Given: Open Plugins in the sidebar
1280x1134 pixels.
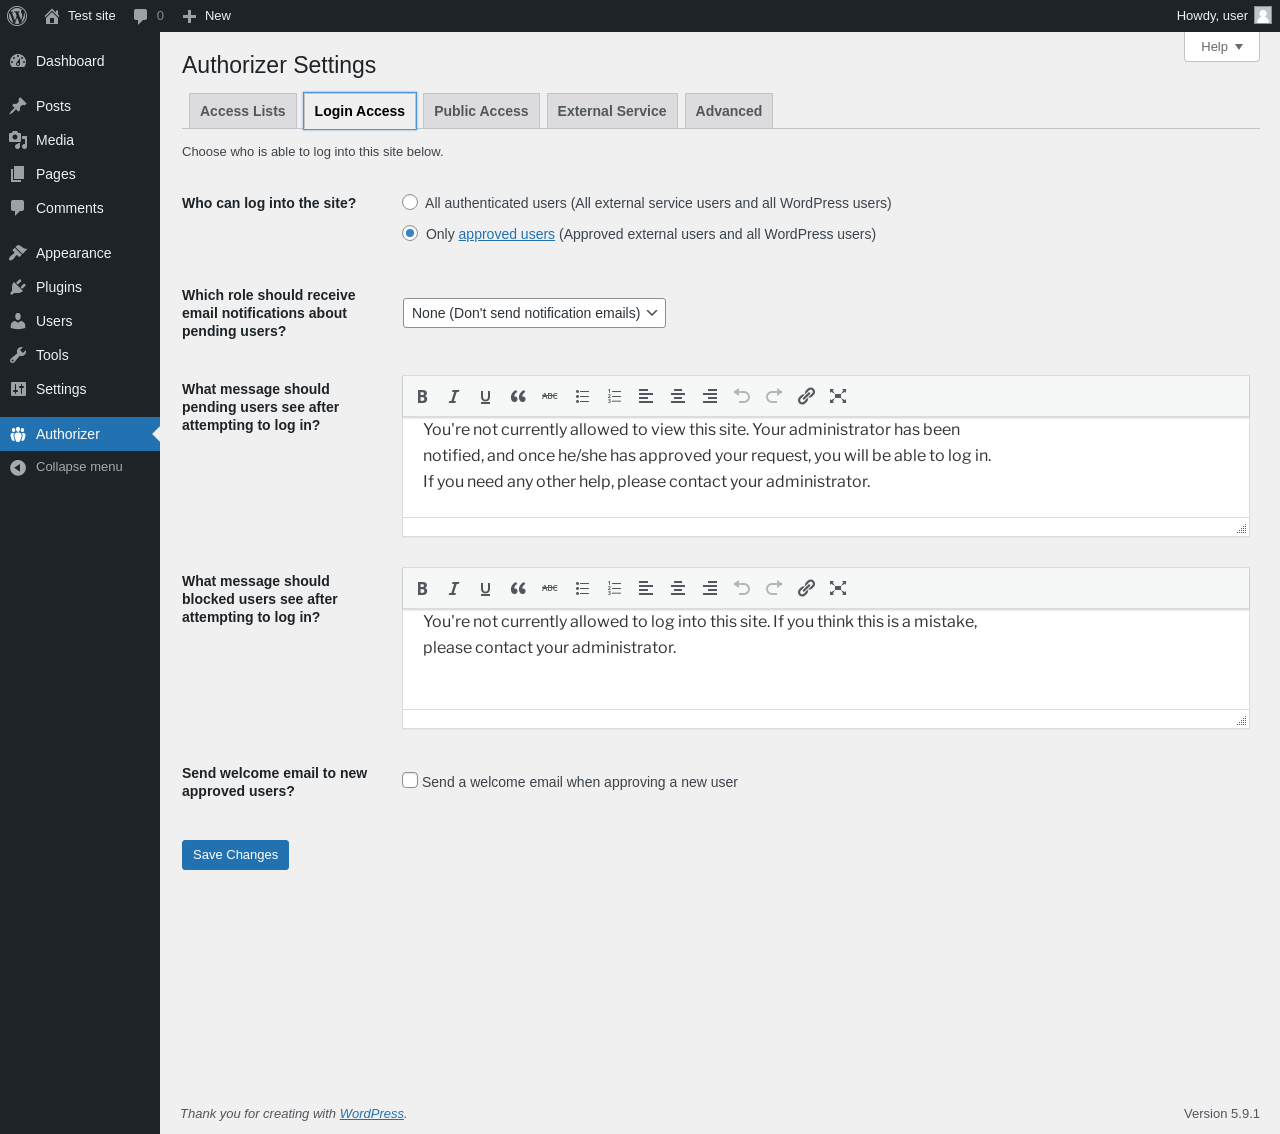Looking at the screenshot, I should [x=80, y=287].
